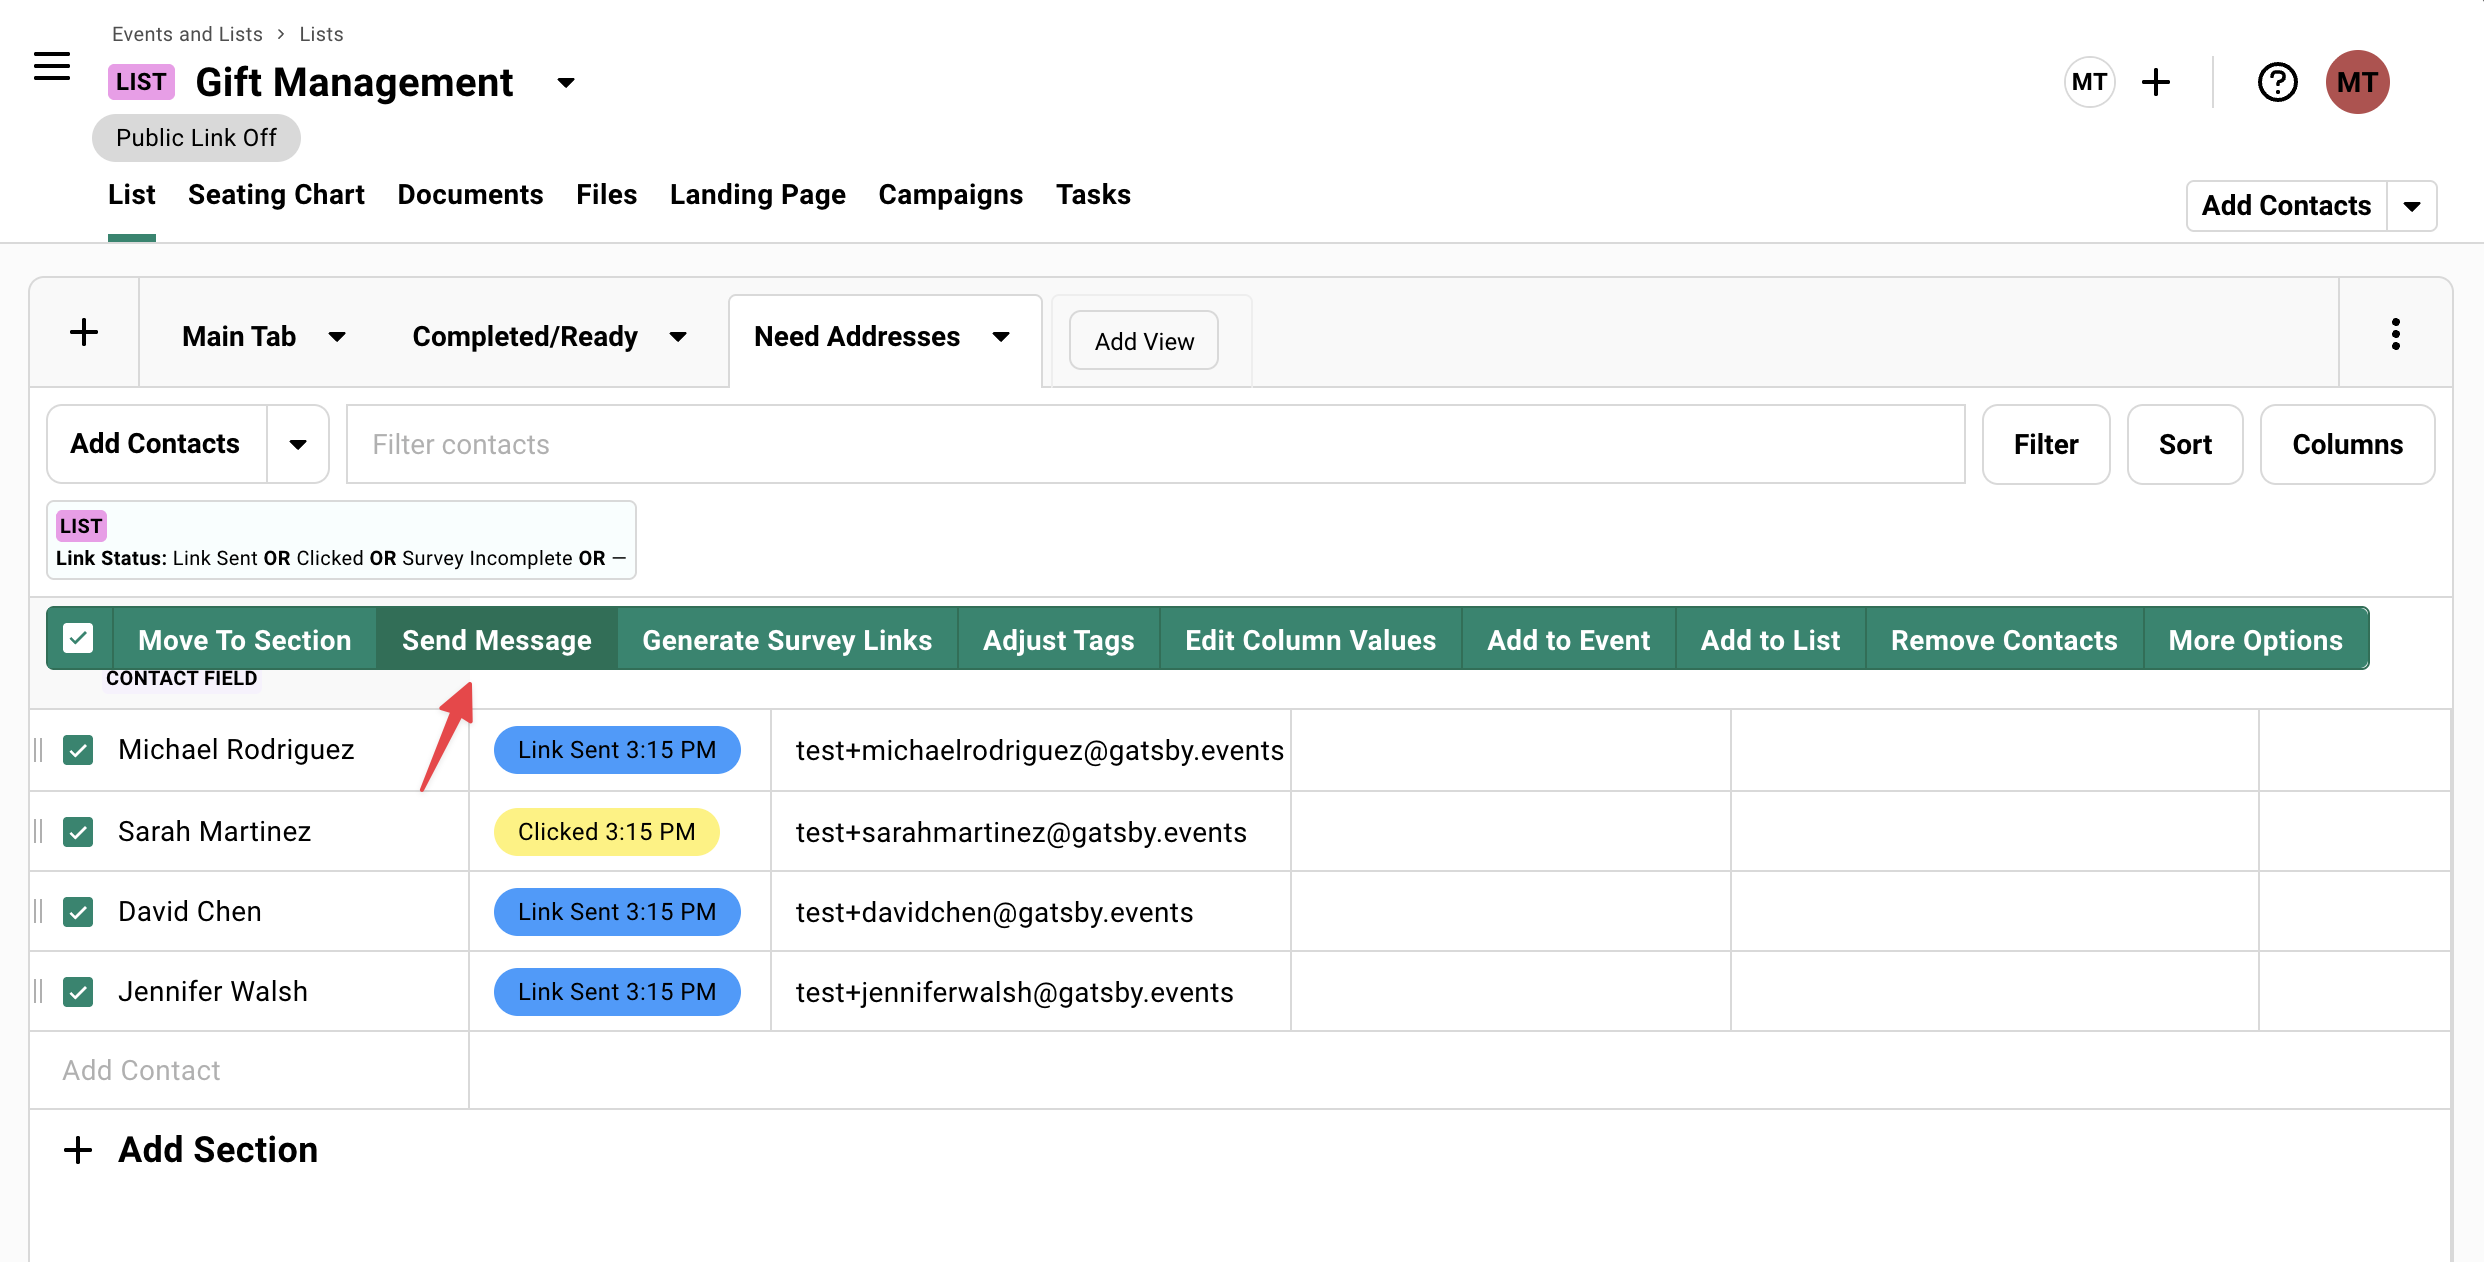Uncheck Sarah Martinez's row checkbox
Screen dimensions: 2484x1262
coord(78,832)
